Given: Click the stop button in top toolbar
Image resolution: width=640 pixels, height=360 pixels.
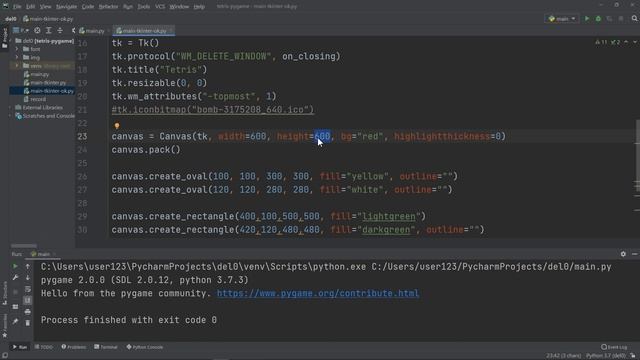Looking at the screenshot, I should pyautogui.click(x=621, y=19).
